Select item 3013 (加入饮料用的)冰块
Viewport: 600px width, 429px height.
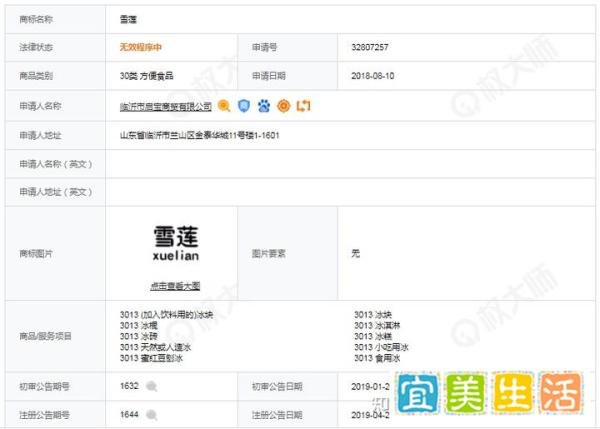[x=166, y=315]
